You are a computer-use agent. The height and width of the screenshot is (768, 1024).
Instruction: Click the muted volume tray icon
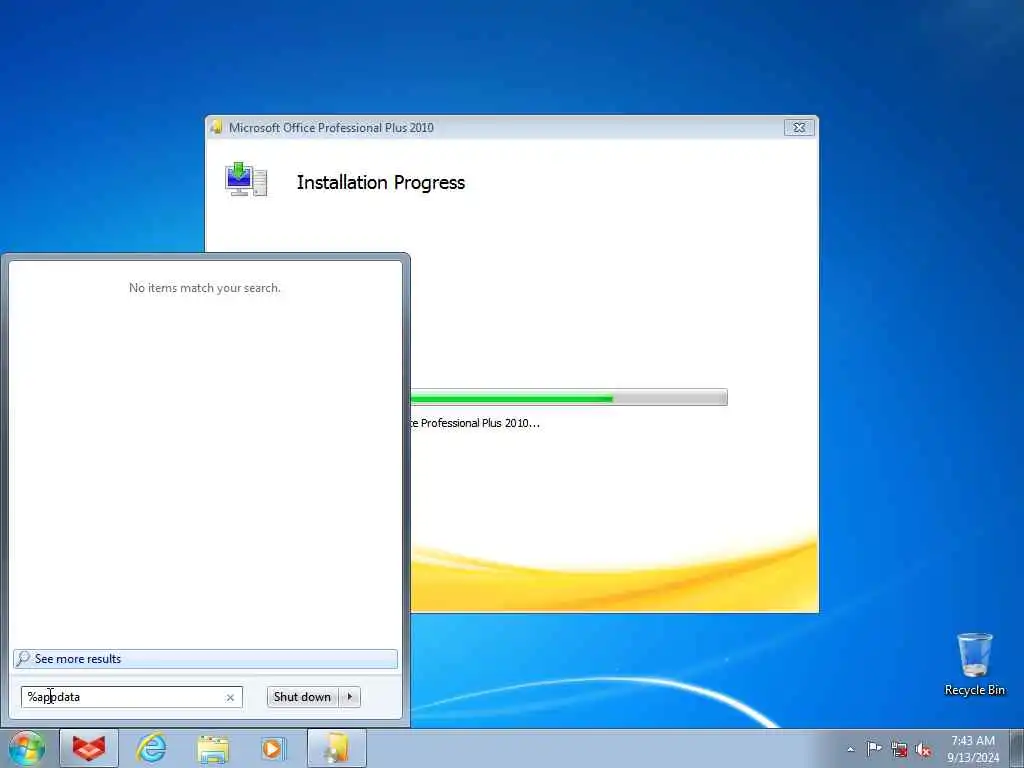(923, 750)
